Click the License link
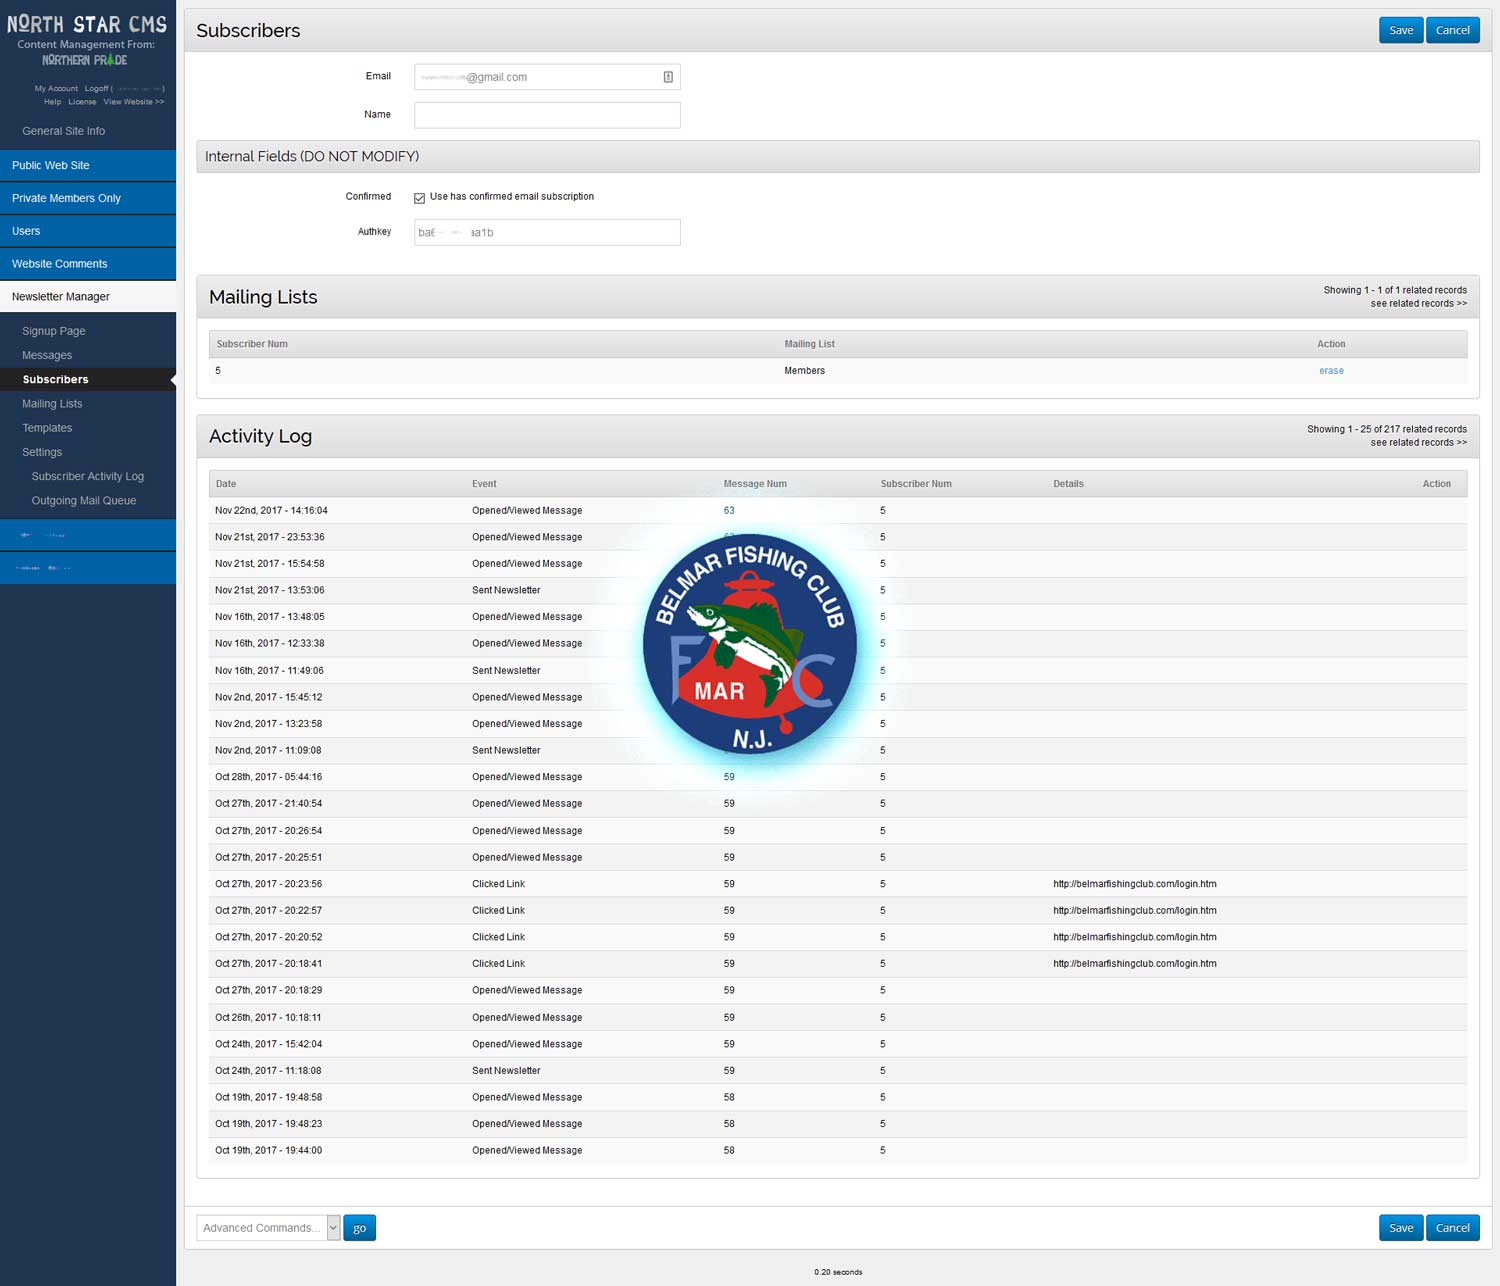Image resolution: width=1500 pixels, height=1286 pixels. click(82, 102)
